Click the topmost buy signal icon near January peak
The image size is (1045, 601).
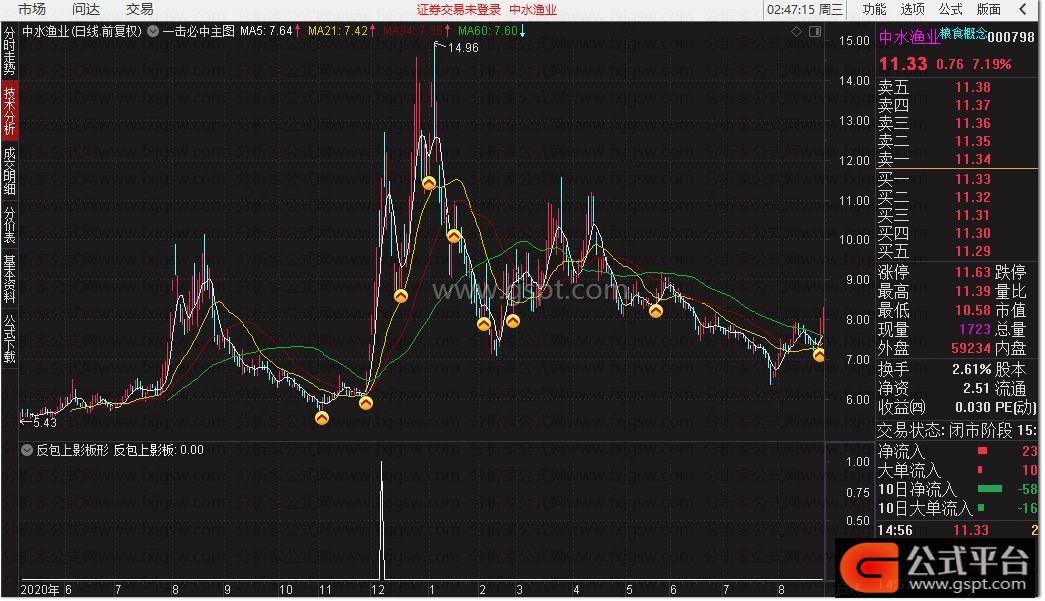click(429, 183)
